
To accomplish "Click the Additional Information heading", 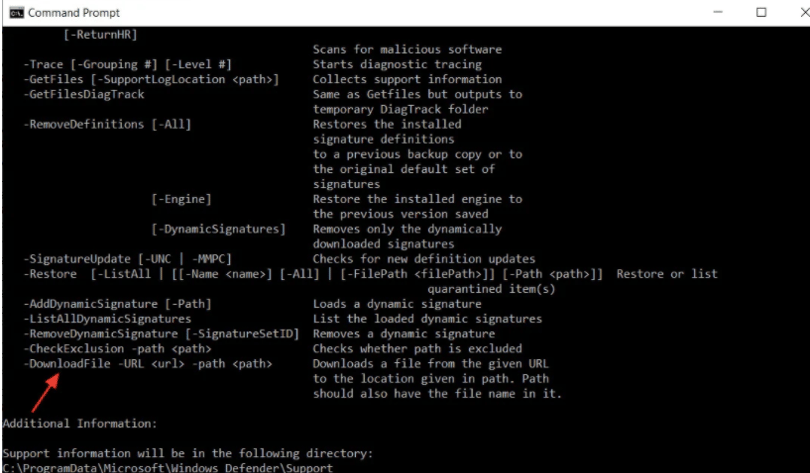I will 80,423.
